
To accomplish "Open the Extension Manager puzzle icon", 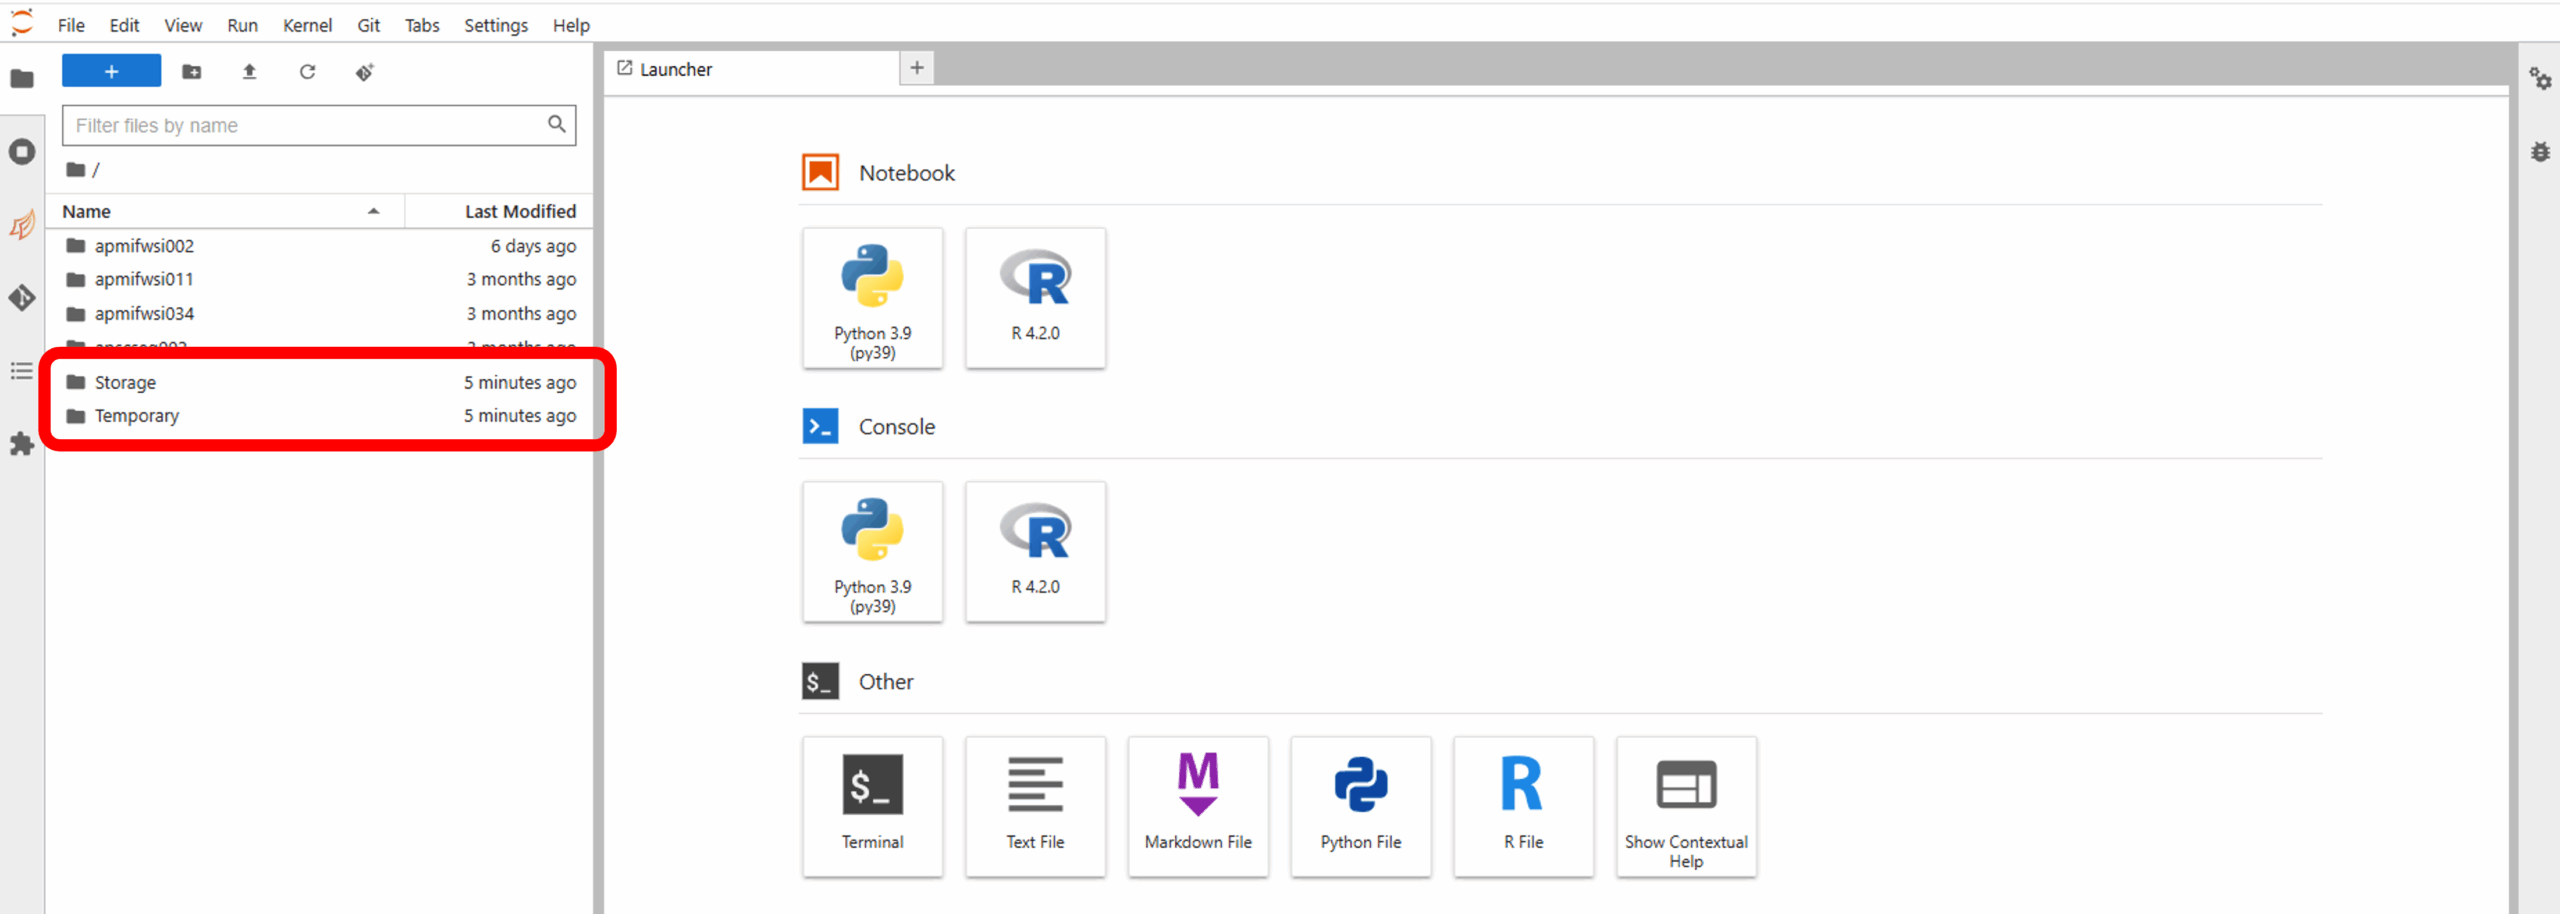I will pos(22,445).
